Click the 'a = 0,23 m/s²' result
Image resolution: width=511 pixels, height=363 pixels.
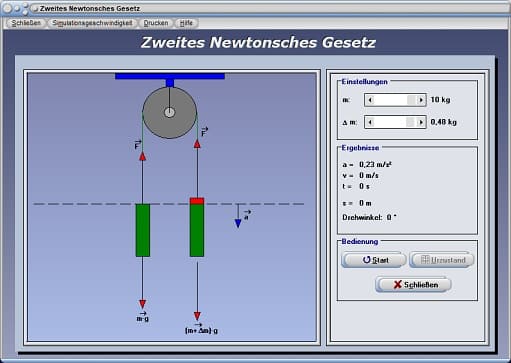367,164
